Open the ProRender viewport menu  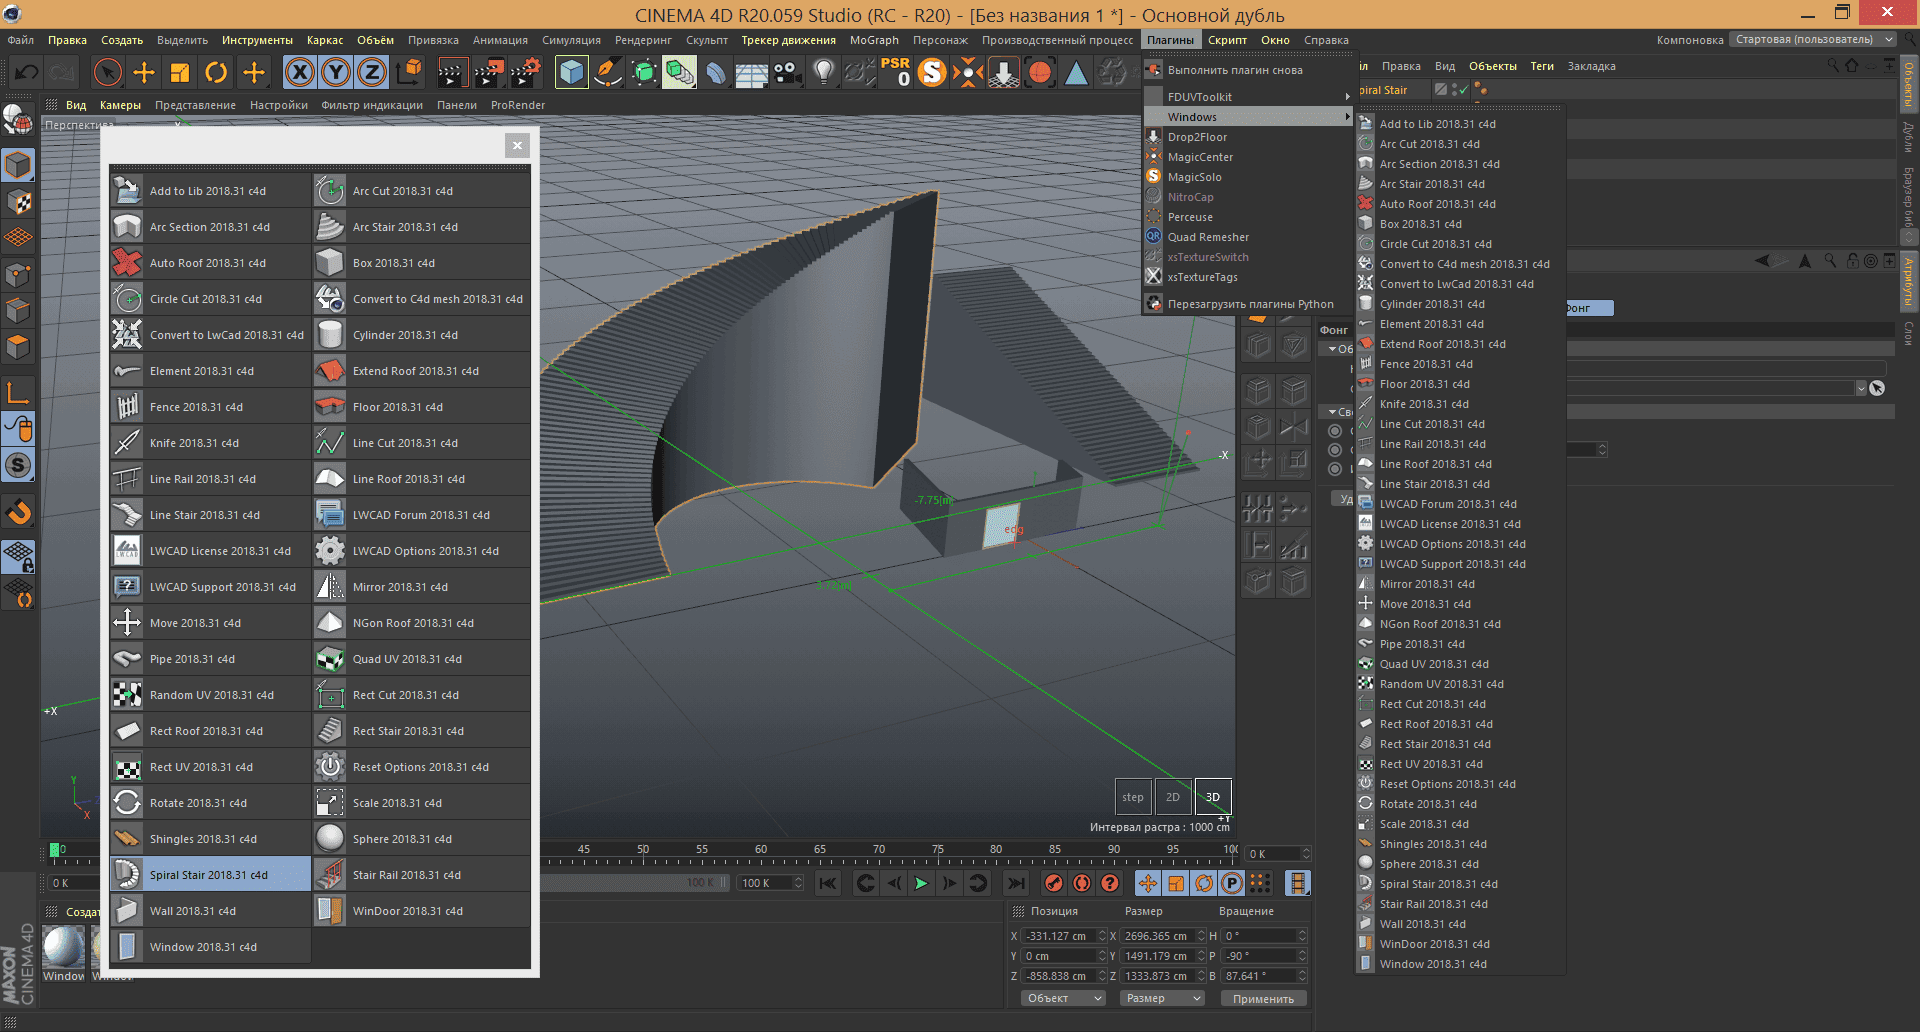point(518,105)
